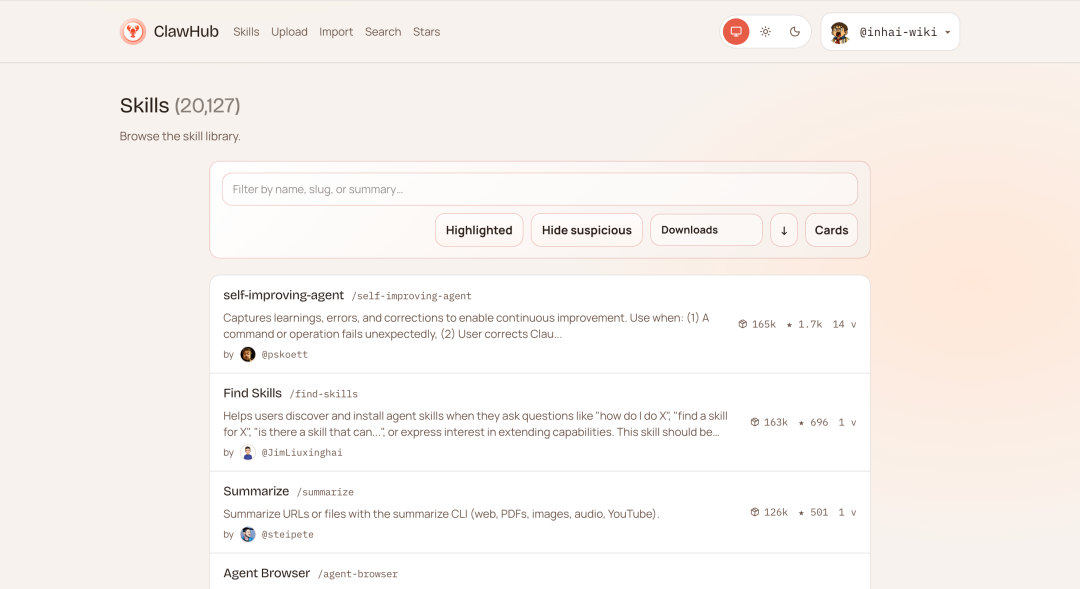
Task: Open the Downloads sort dropdown
Action: tap(706, 229)
